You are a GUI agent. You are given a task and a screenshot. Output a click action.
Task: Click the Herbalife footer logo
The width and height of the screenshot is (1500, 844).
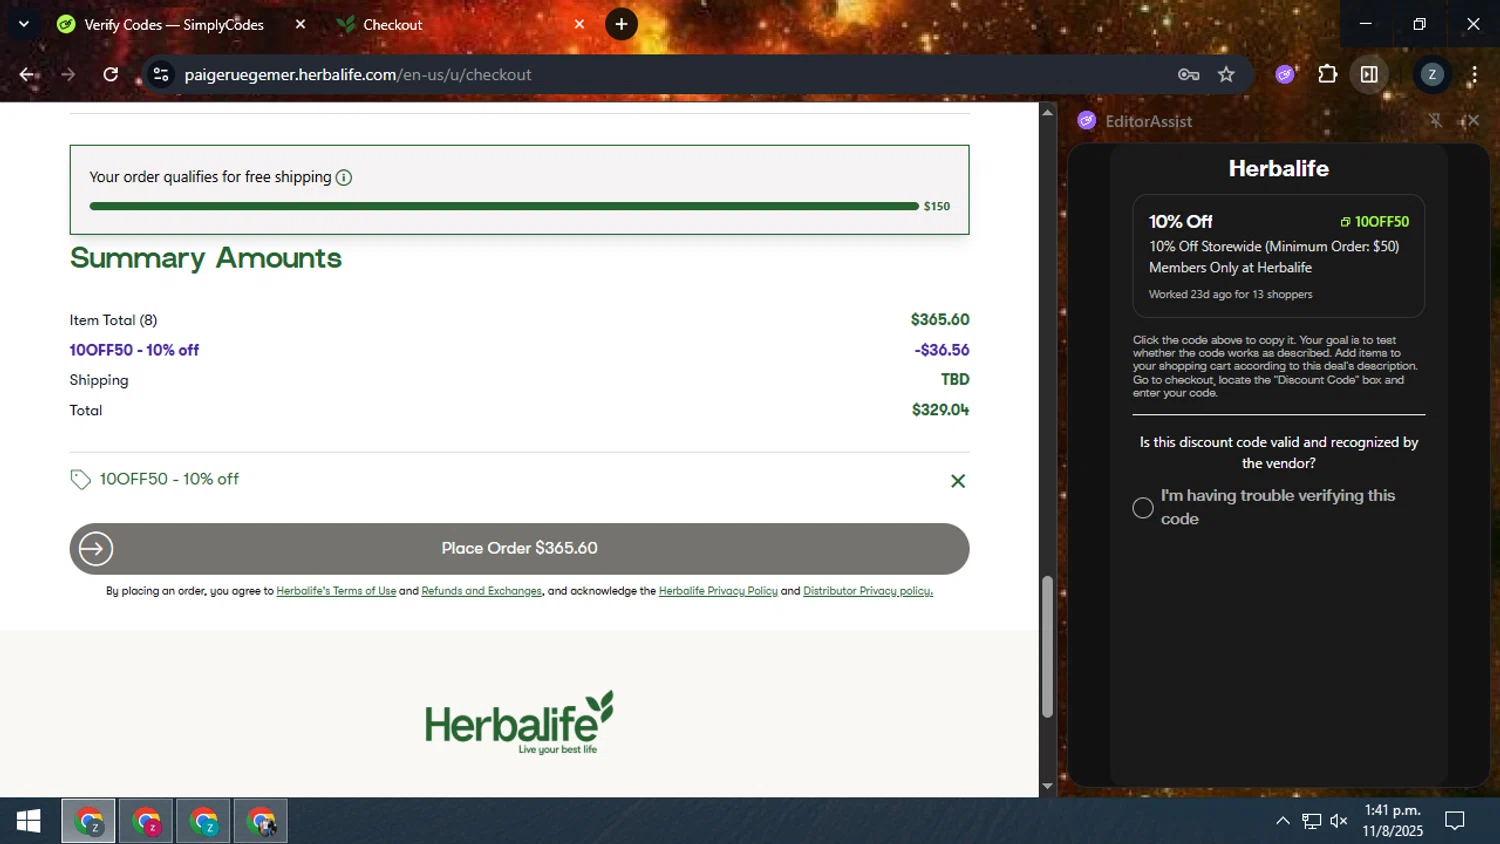tap(519, 722)
